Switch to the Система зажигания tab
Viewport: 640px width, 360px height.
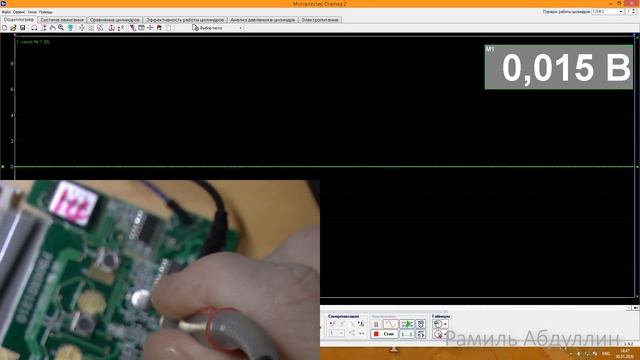pyautogui.click(x=62, y=20)
